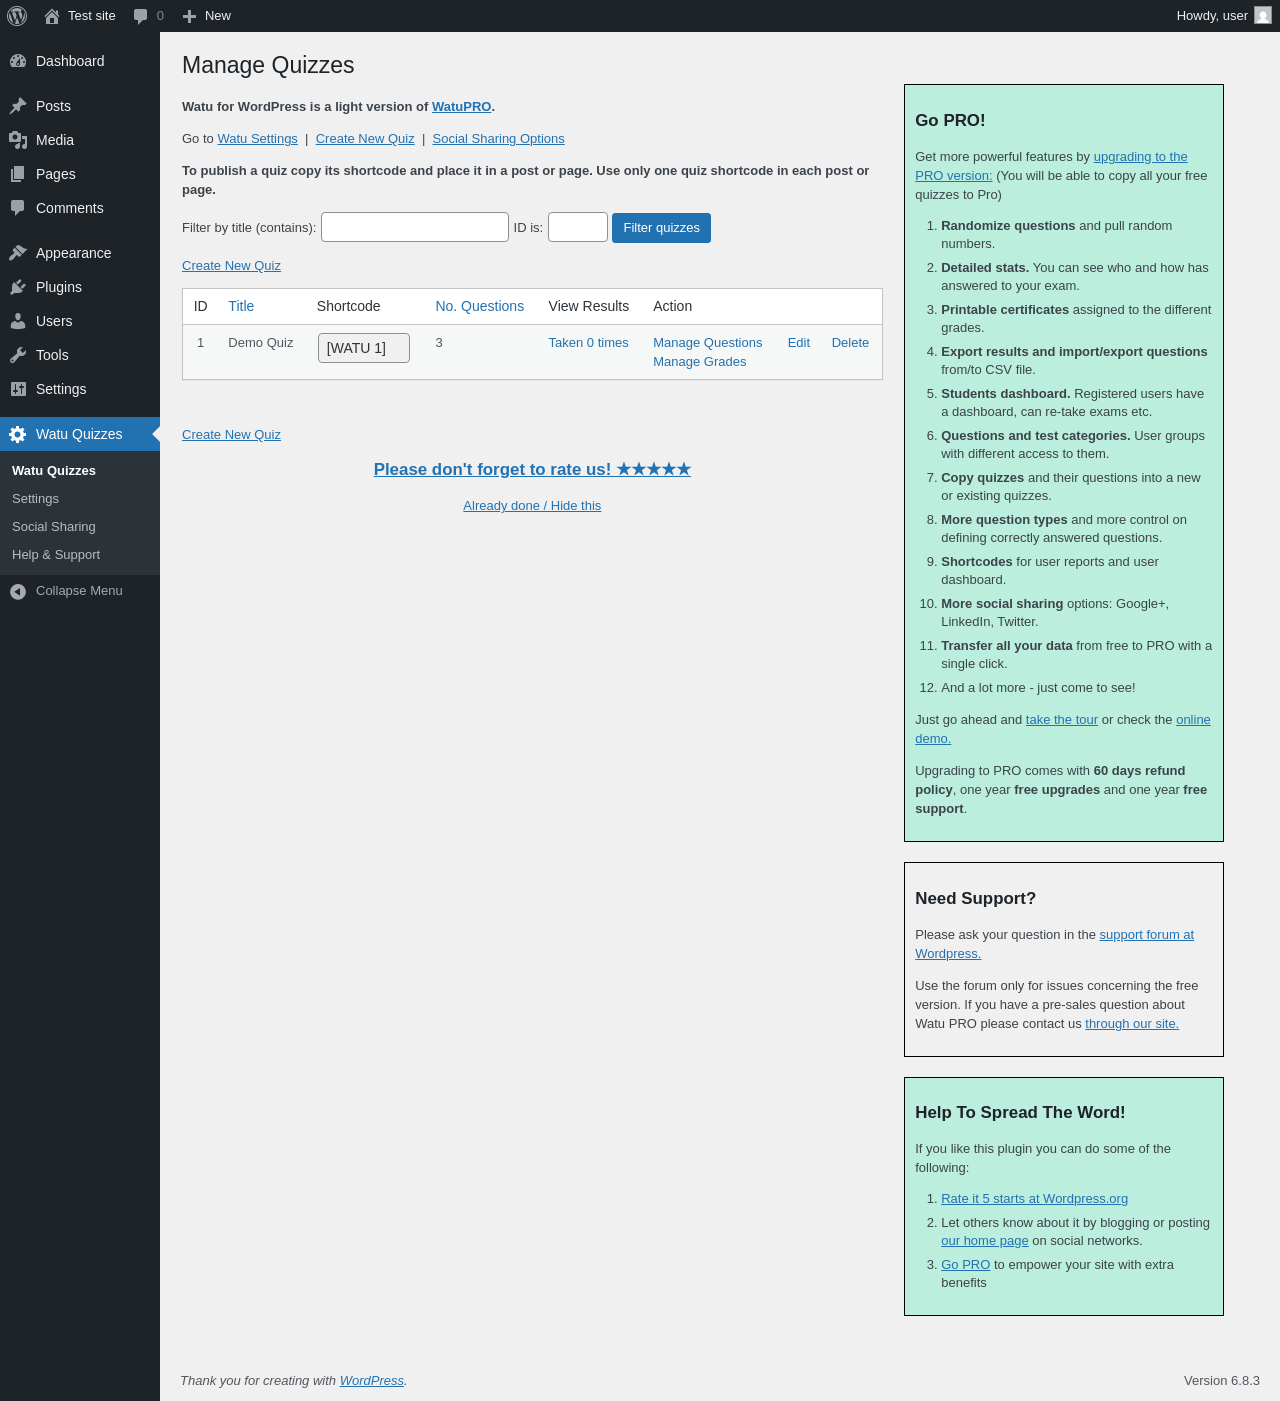
Task: Click the Test site home icon
Action: pos(52,16)
